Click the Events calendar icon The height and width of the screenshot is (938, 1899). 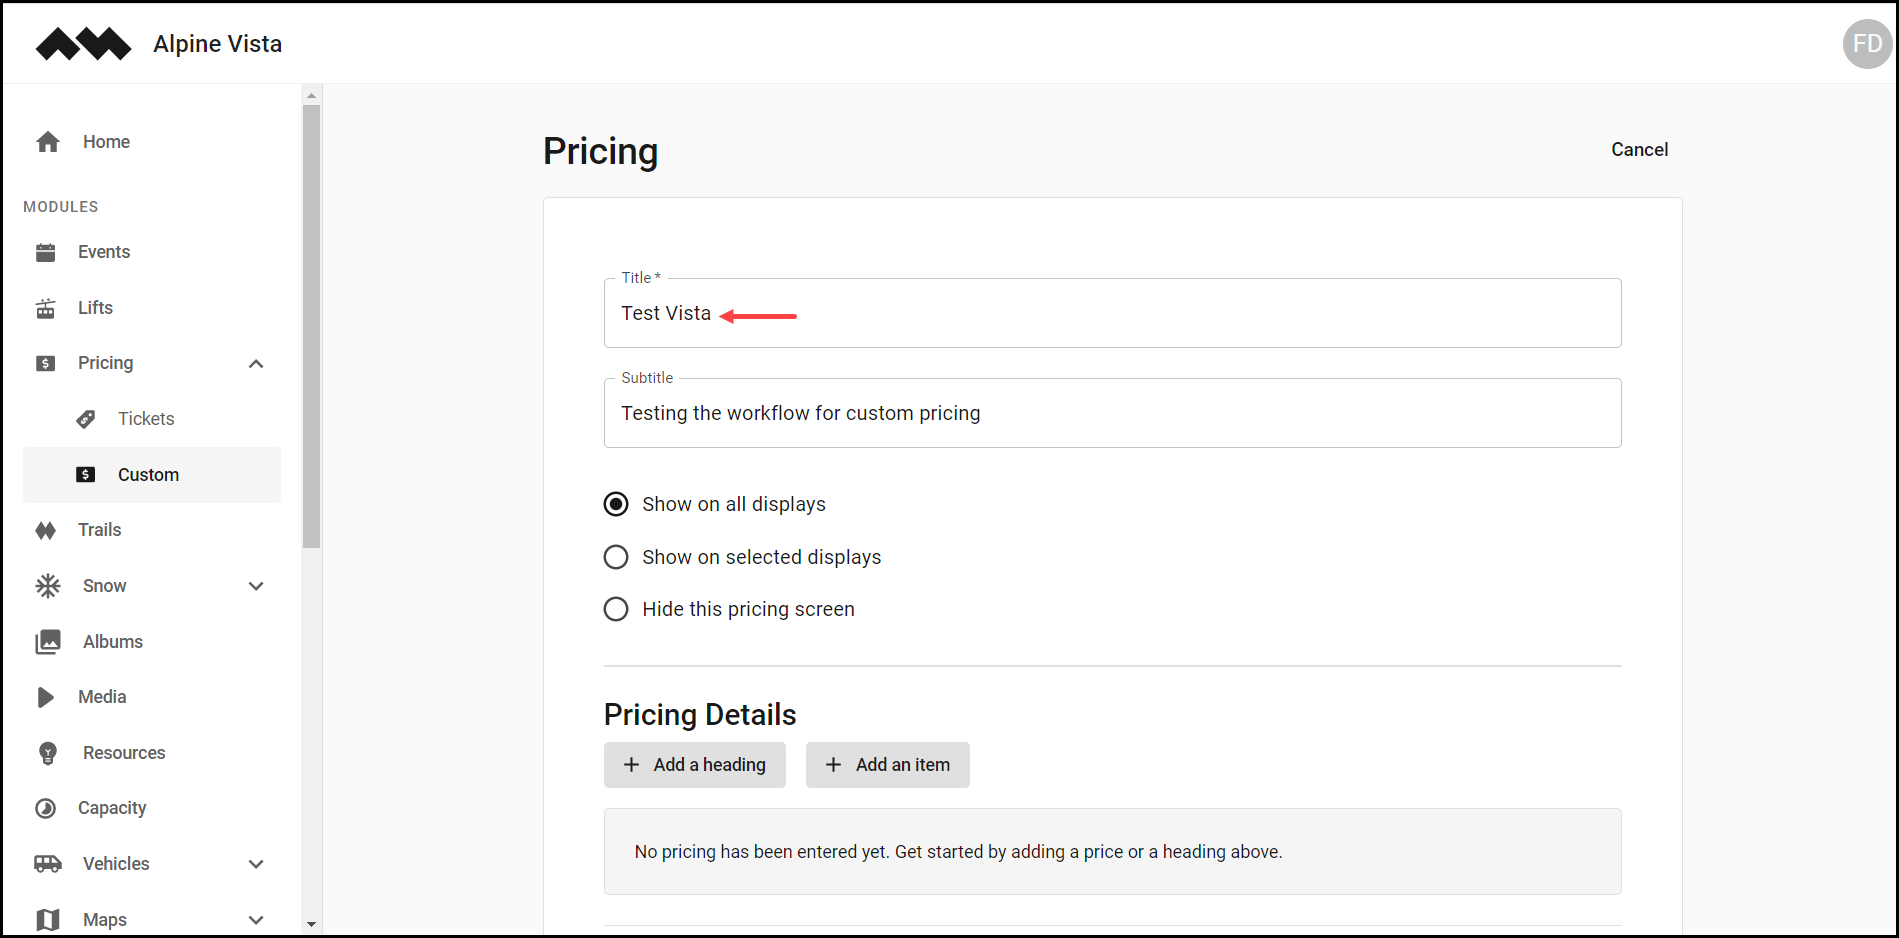(x=46, y=252)
